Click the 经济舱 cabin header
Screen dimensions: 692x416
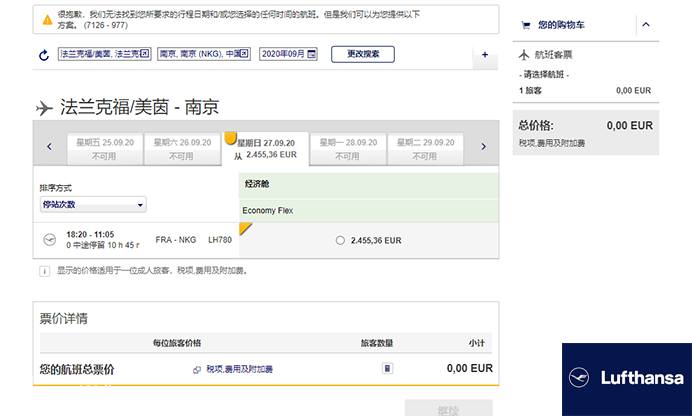pos(369,185)
